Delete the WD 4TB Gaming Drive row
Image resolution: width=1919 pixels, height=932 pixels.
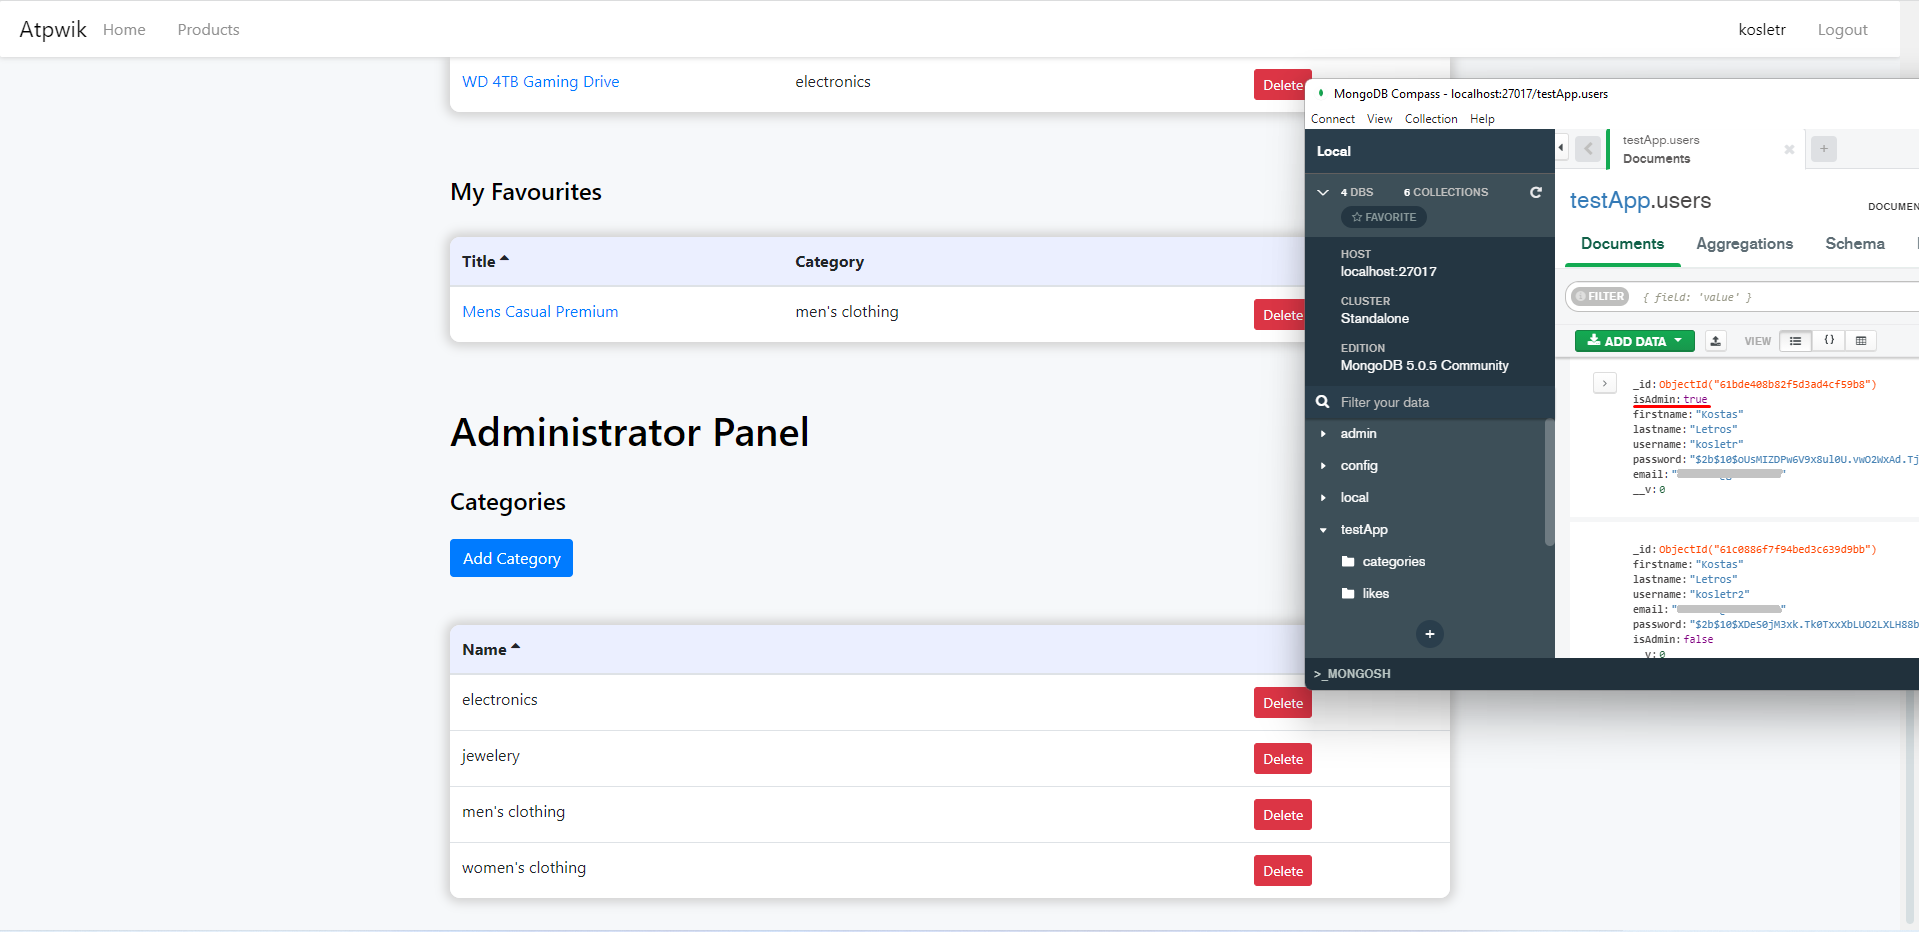[1280, 85]
